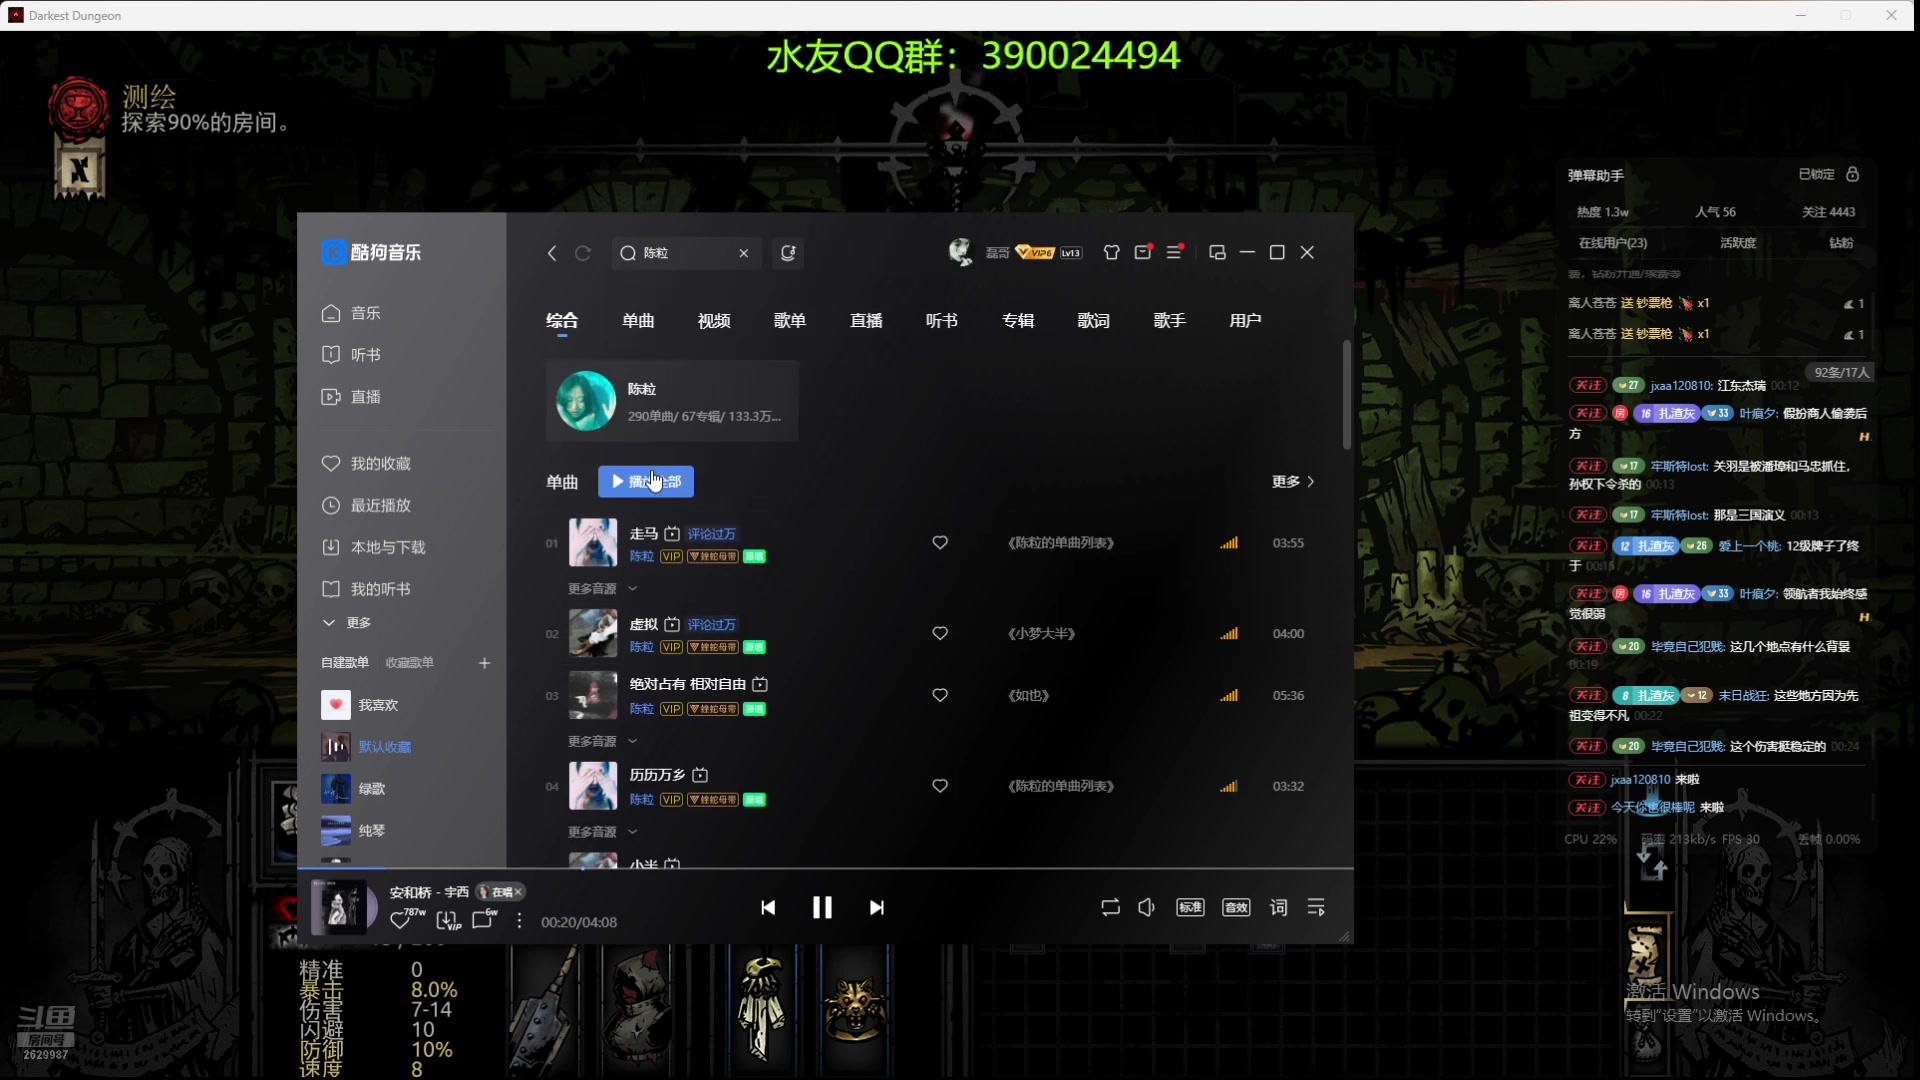Viewport: 1920px width, 1080px height.
Task: Go to the previous track
Action: (768, 907)
